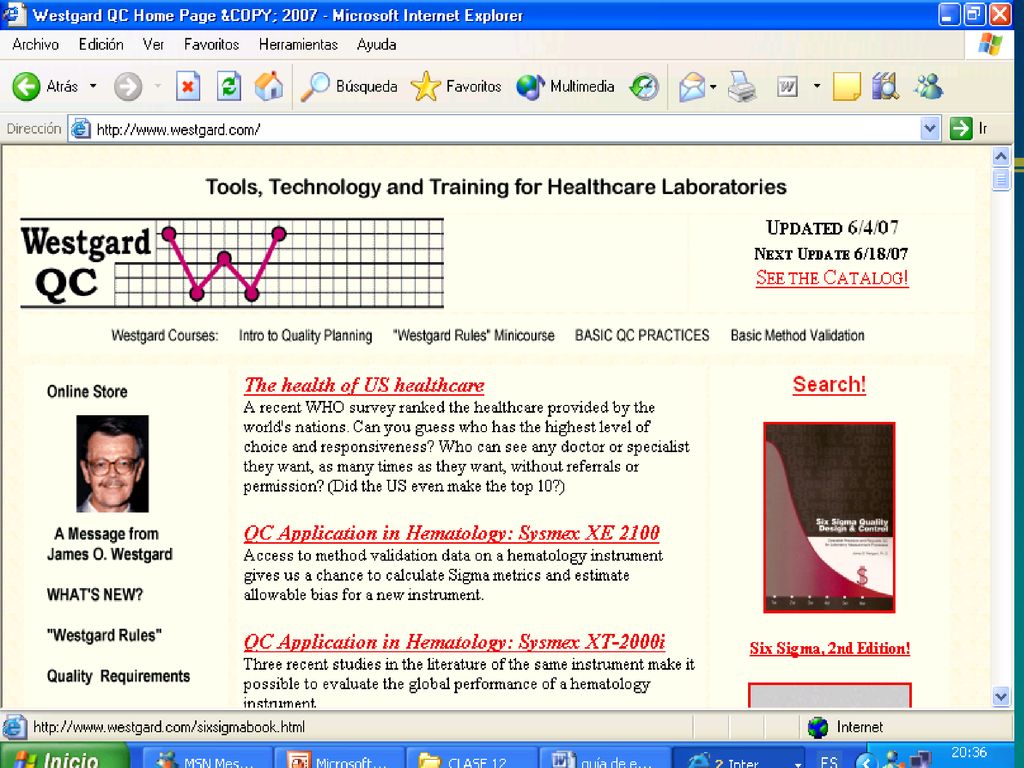Click the page icon in address bar
Viewport: 1024px width, 768px height.
click(x=80, y=129)
